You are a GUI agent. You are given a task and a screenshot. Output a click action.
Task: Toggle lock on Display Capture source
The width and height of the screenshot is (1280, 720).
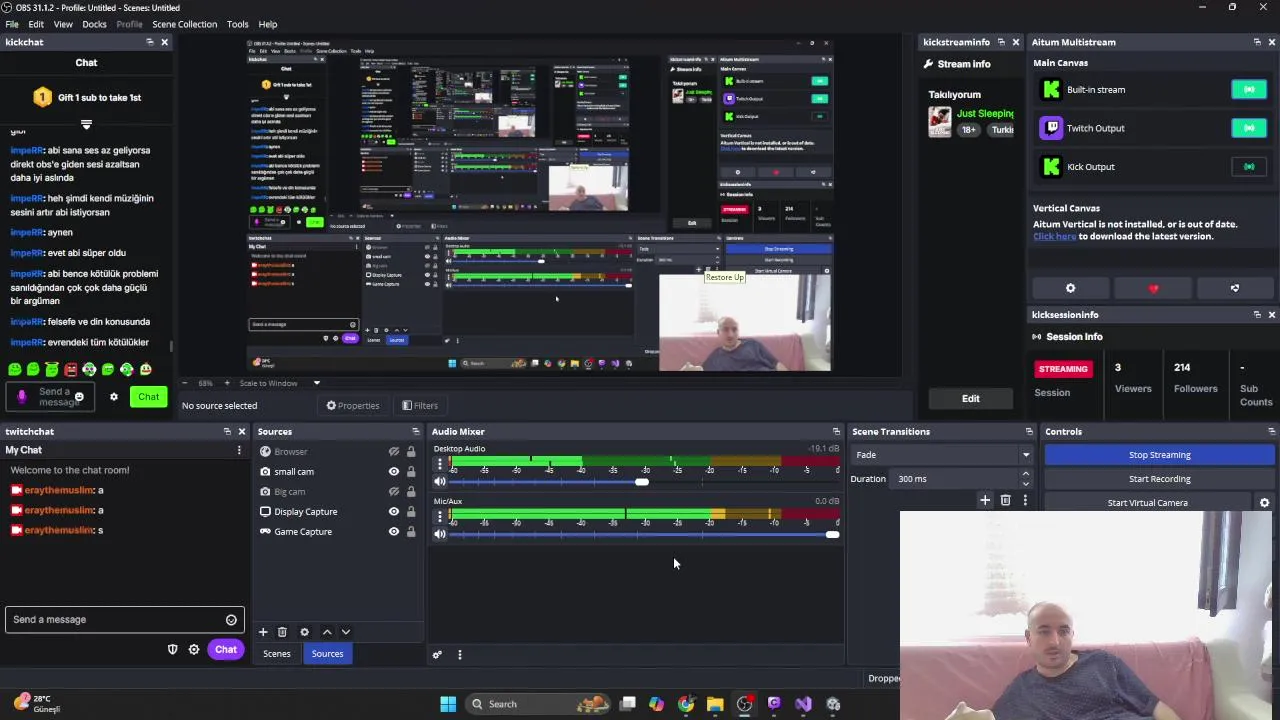(411, 512)
